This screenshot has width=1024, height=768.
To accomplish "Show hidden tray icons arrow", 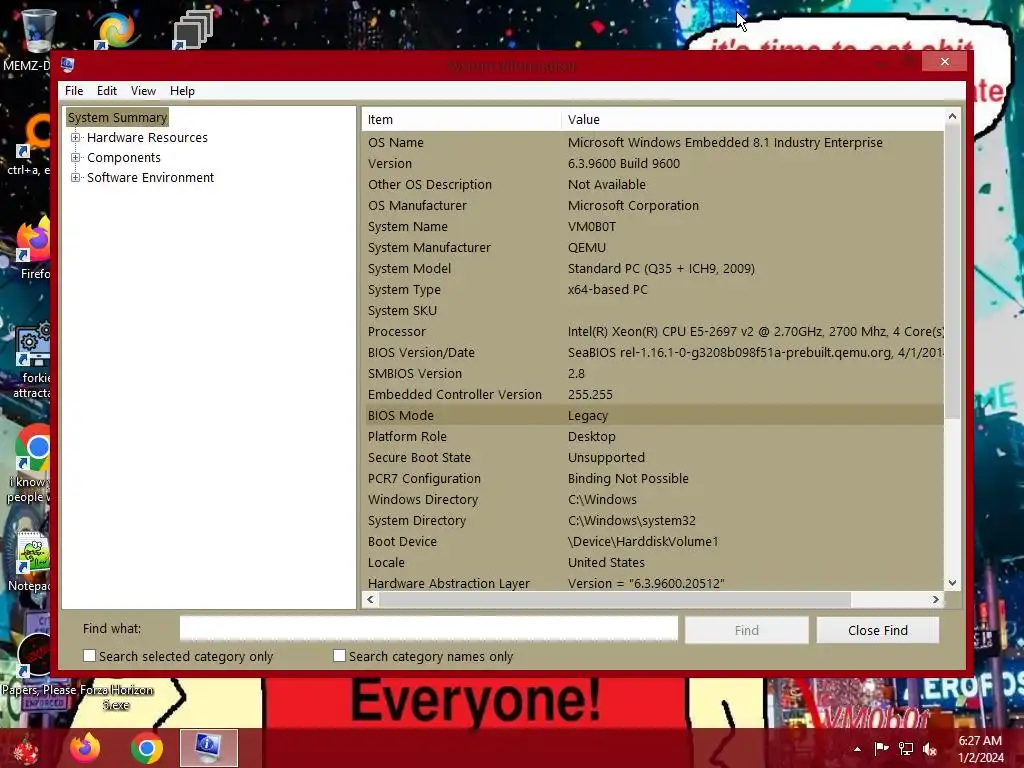I will click(857, 749).
